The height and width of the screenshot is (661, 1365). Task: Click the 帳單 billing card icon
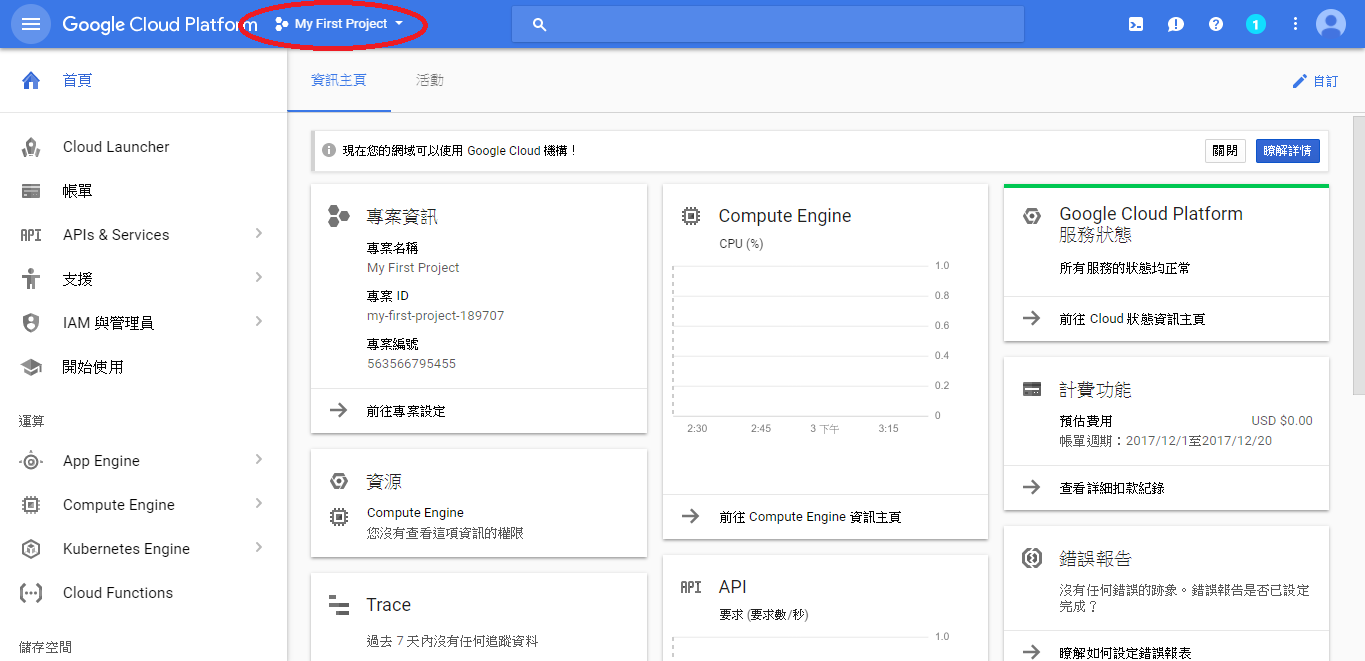click(x=31, y=191)
